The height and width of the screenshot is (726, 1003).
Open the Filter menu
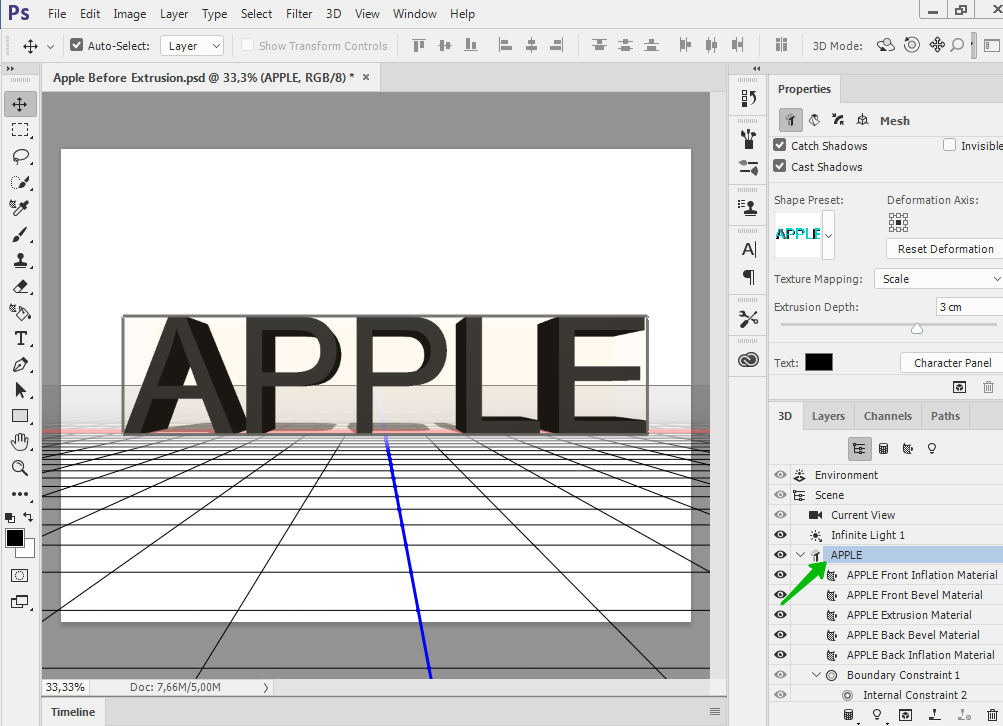(x=298, y=14)
